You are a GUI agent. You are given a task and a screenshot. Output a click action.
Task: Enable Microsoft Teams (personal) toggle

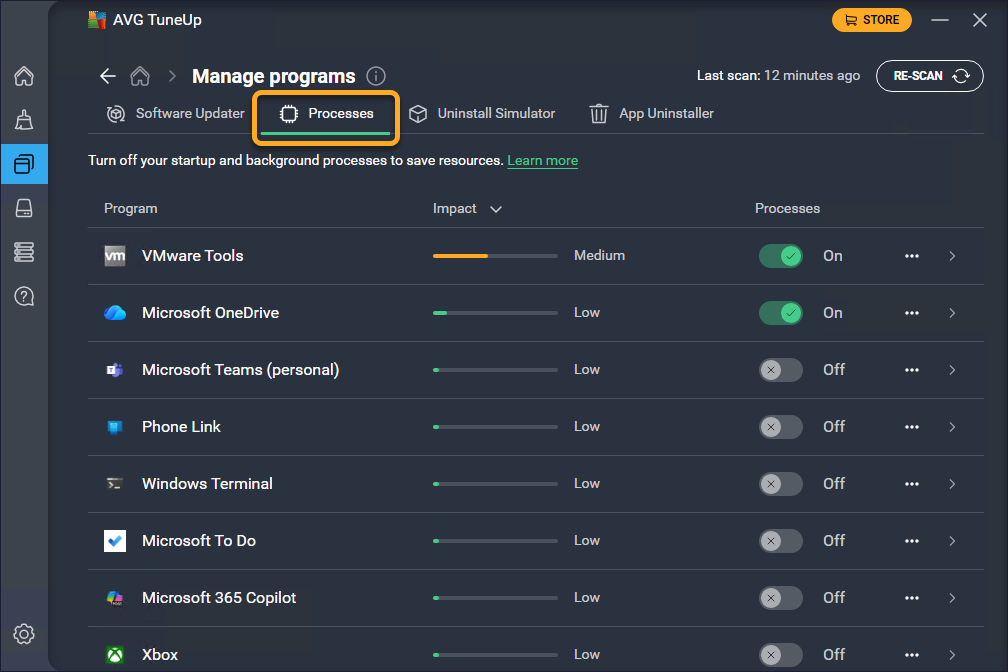(780, 370)
